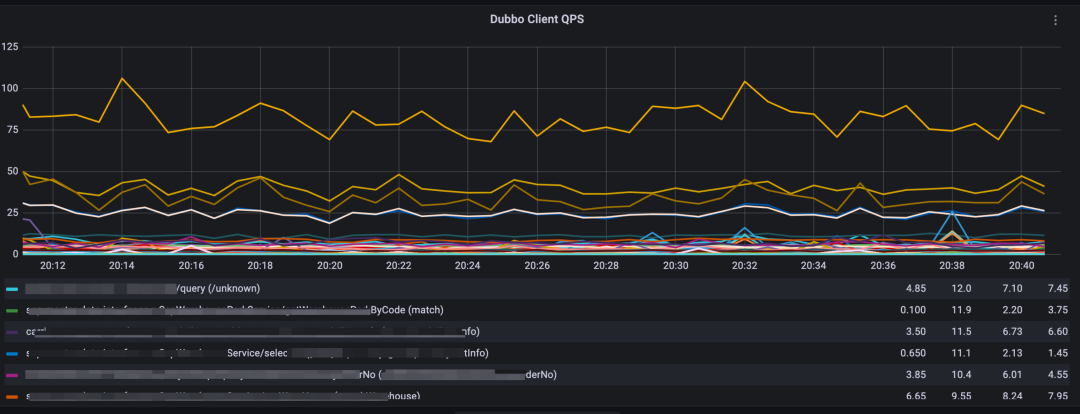Click the value 11.9 in the legend table

962,310
